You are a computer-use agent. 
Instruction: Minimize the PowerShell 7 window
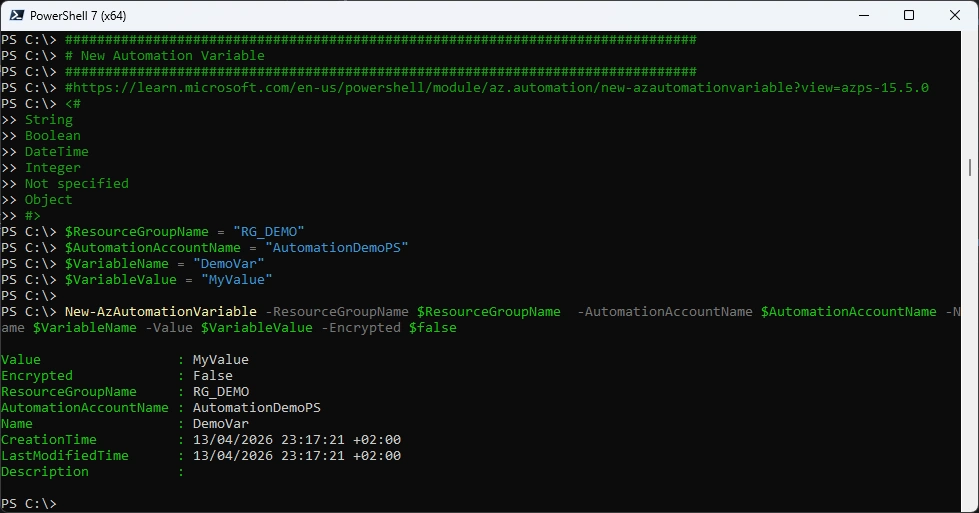tap(862, 15)
